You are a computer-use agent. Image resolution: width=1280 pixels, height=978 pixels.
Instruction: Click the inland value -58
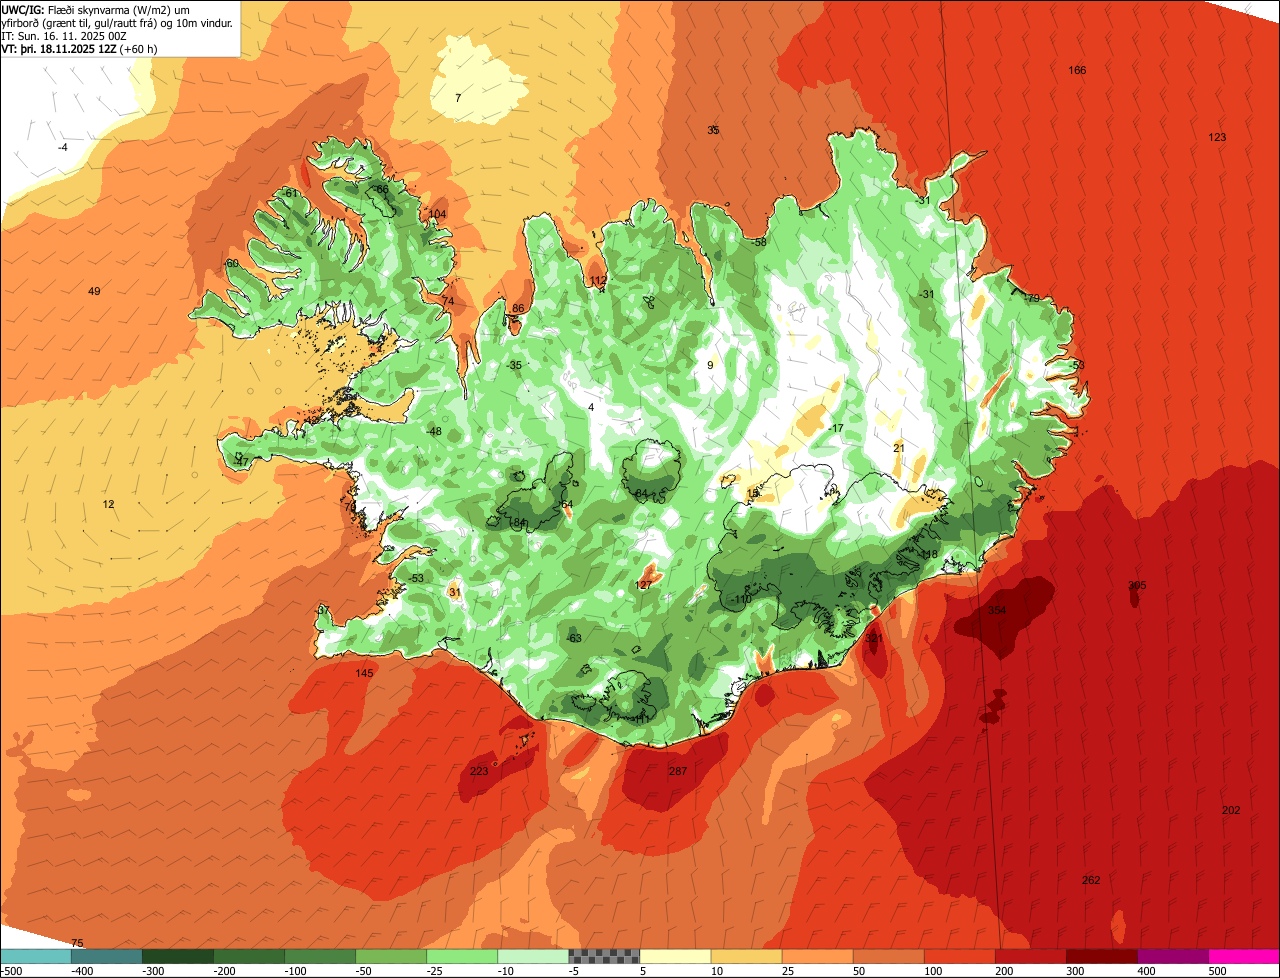[759, 242]
